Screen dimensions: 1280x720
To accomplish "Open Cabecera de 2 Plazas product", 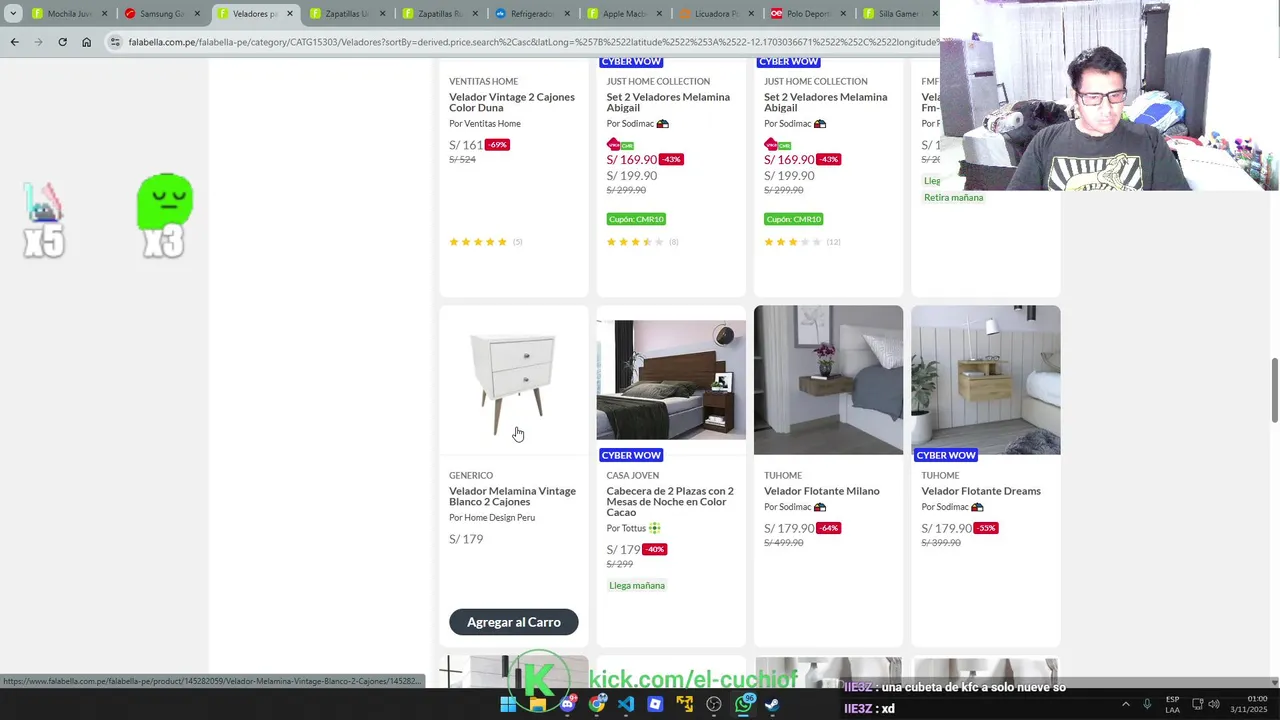I will click(670, 502).
